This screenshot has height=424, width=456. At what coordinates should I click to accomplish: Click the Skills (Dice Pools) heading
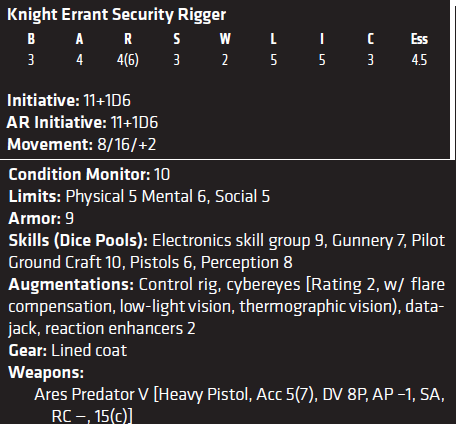(x=78, y=241)
